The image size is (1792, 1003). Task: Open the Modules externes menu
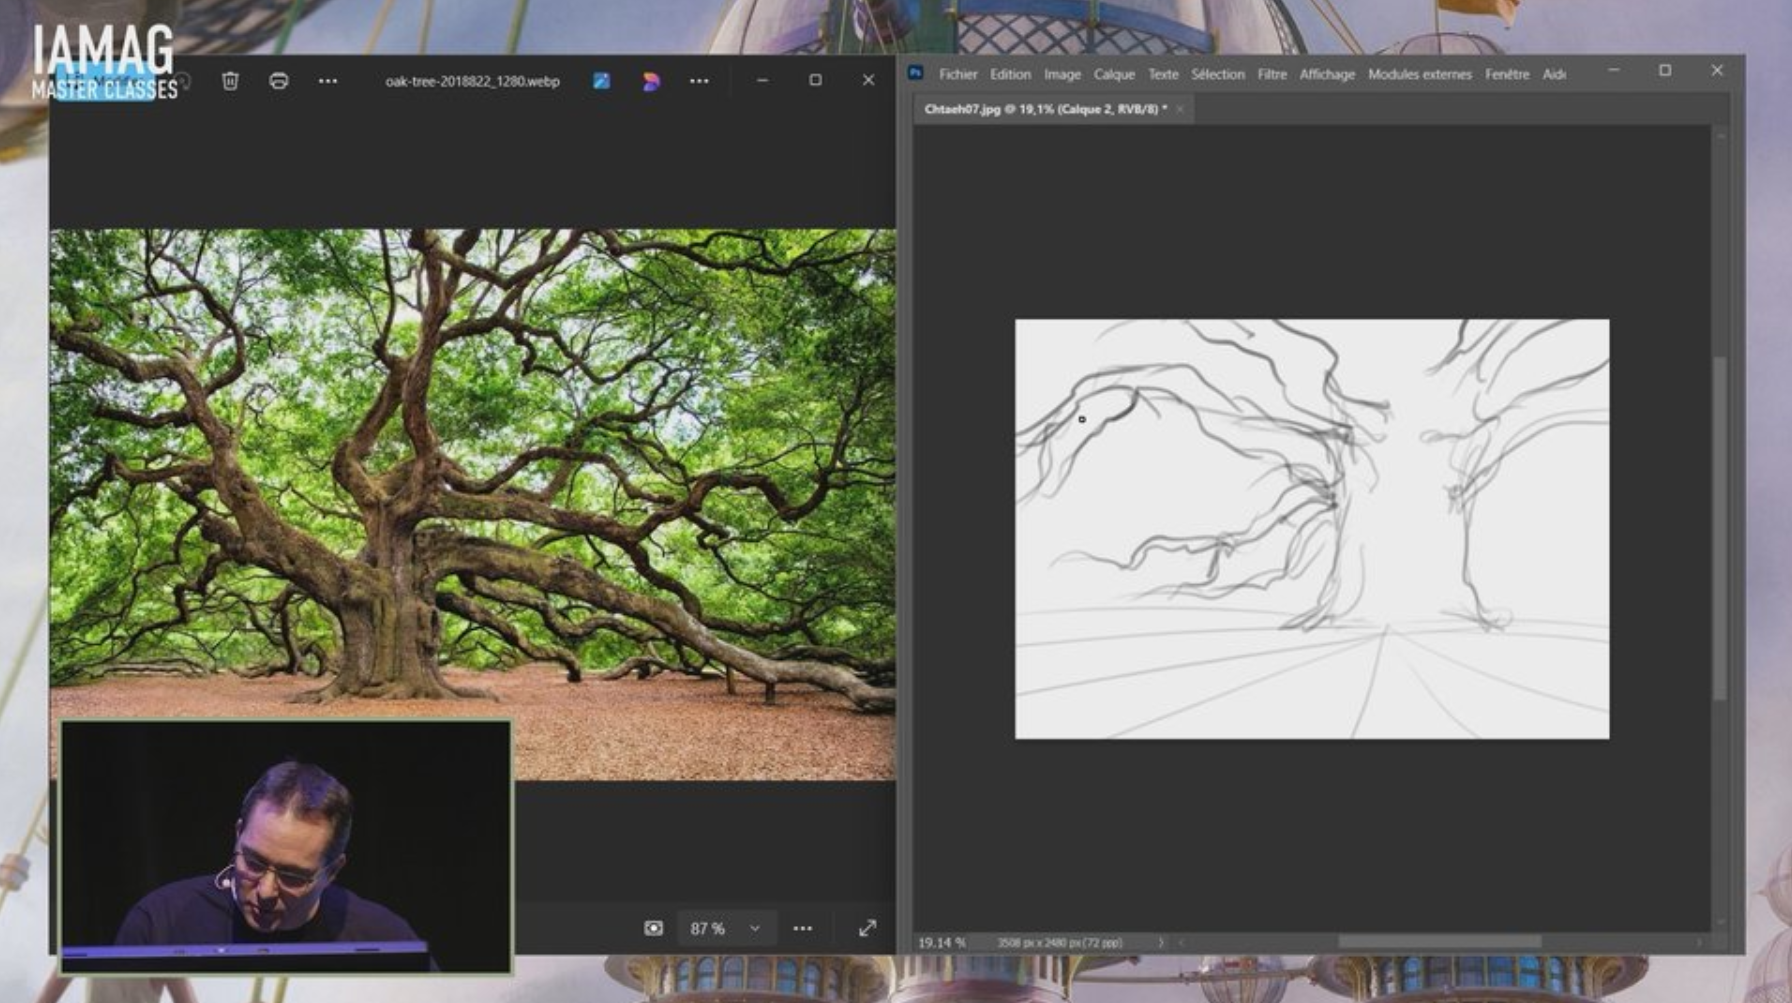pos(1419,74)
